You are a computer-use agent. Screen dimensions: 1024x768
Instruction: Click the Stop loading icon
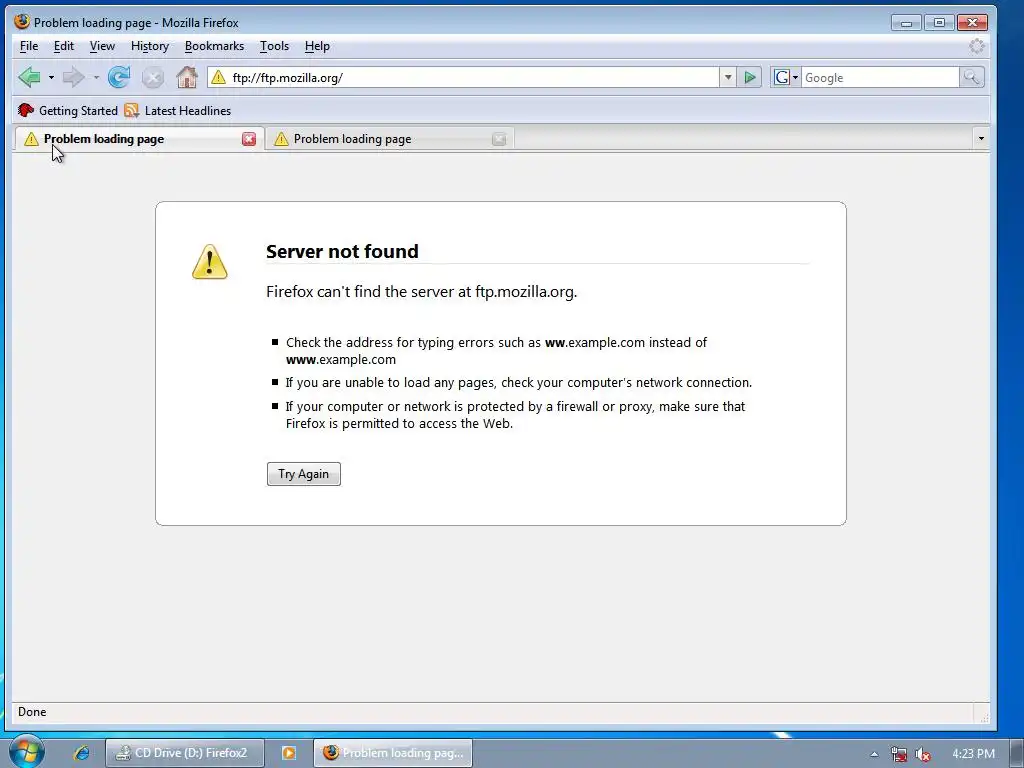[x=153, y=78]
